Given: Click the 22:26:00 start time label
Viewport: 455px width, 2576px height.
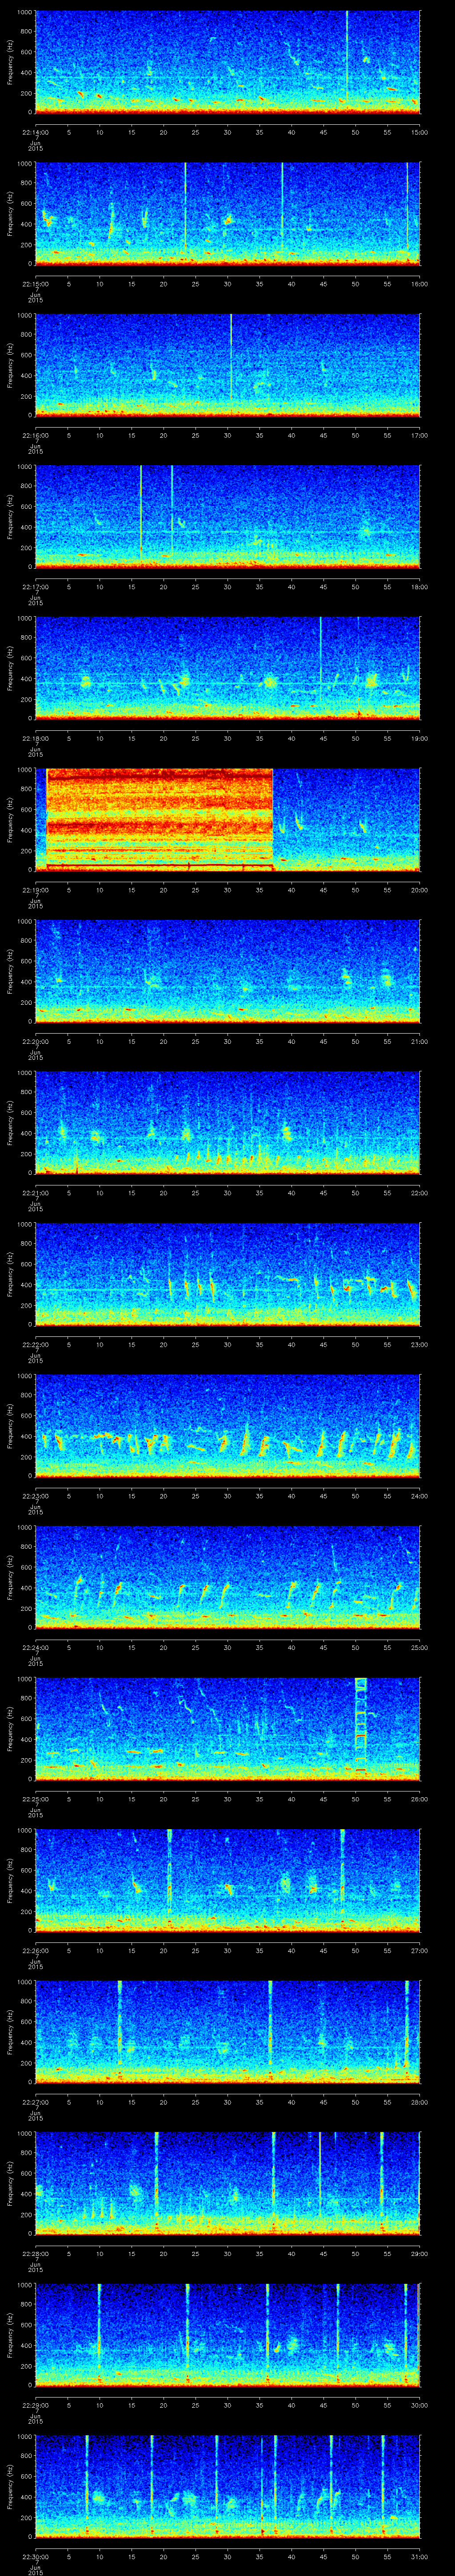Looking at the screenshot, I should coord(35,1951).
